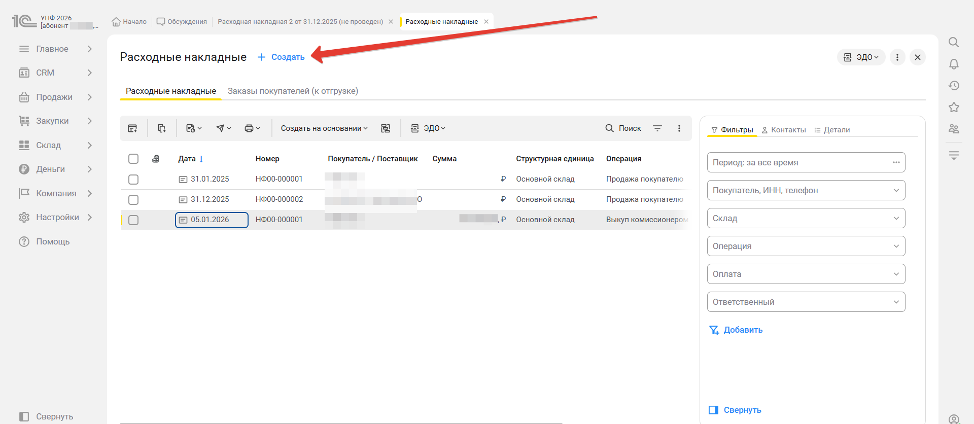Check the row dated 31.12.2025
Screen dimensions: 974x424
[x=133, y=199]
